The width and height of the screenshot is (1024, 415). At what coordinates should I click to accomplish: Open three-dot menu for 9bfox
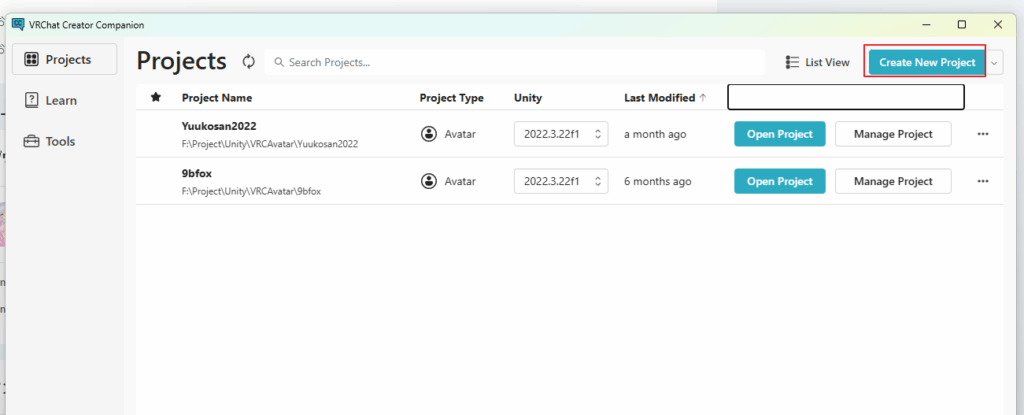pos(982,181)
